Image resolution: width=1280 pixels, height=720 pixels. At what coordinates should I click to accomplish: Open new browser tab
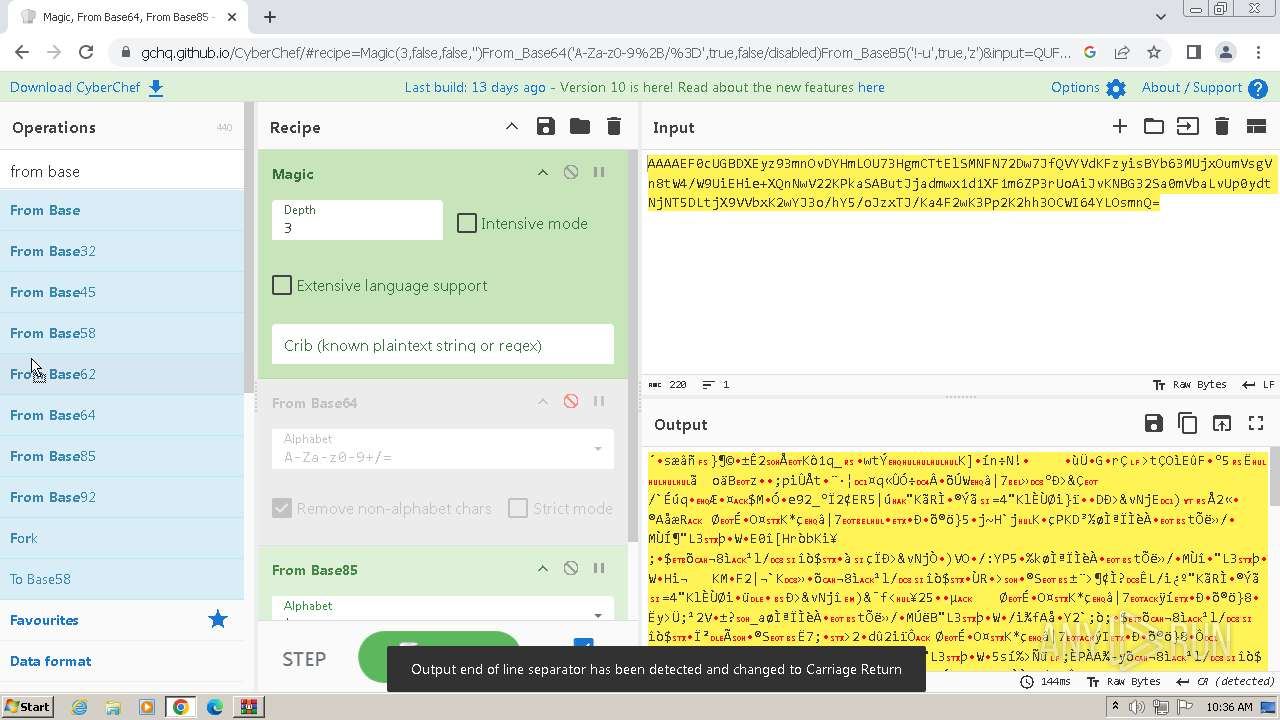(x=270, y=16)
